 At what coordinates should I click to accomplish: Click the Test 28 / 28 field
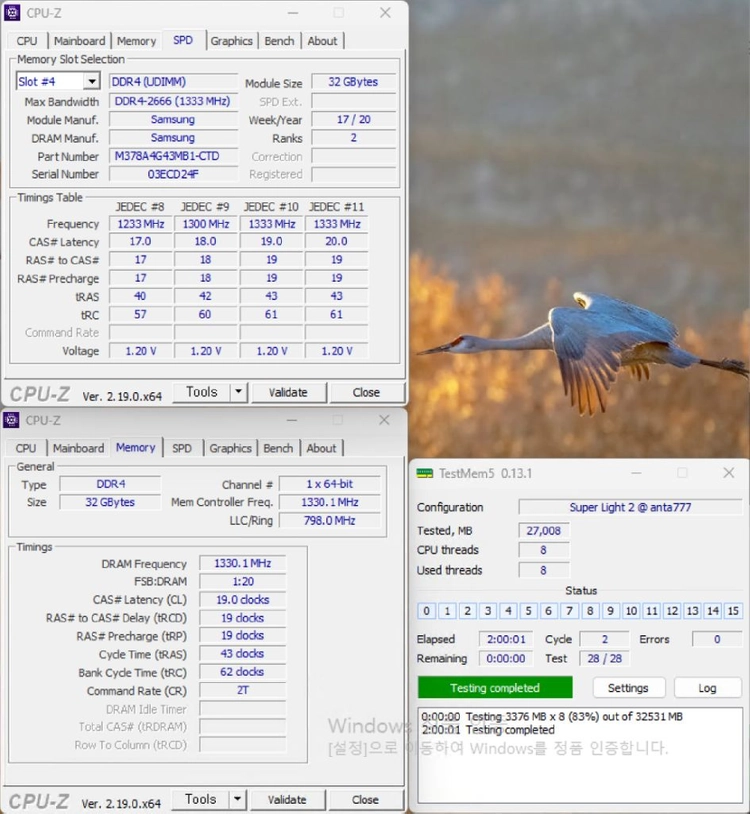tap(604, 658)
